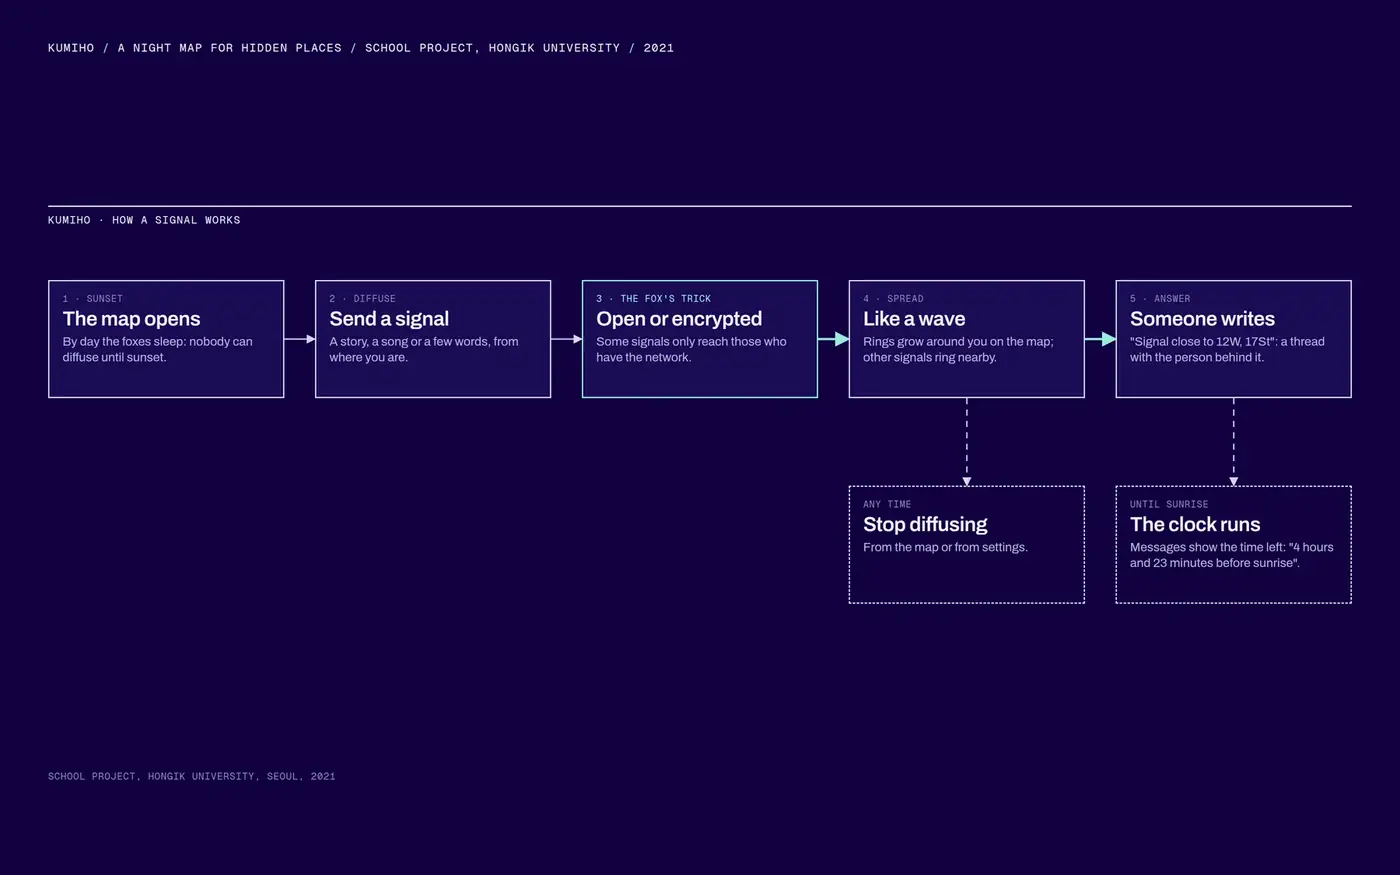This screenshot has width=1400, height=875.
Task: Click the '5 · ANSWER' step label
Action: (x=1160, y=299)
